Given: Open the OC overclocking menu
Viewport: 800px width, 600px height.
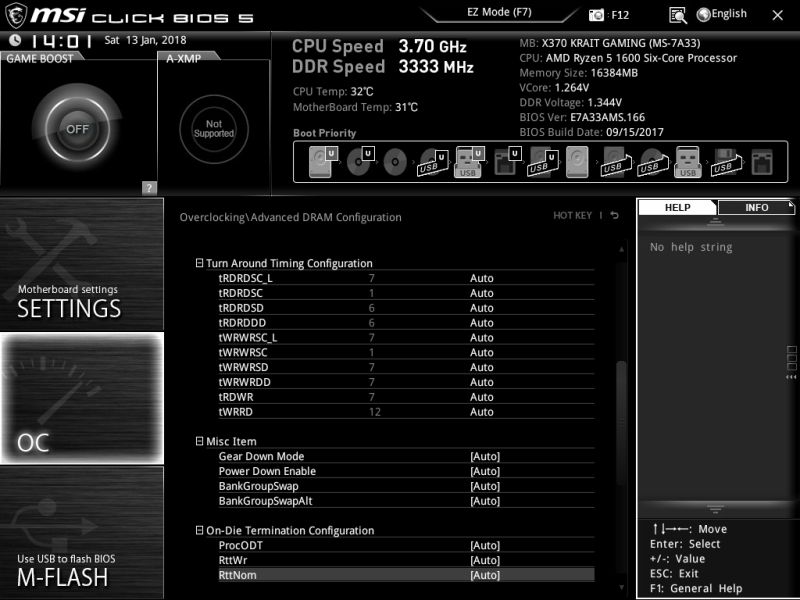Looking at the screenshot, I should point(82,398).
